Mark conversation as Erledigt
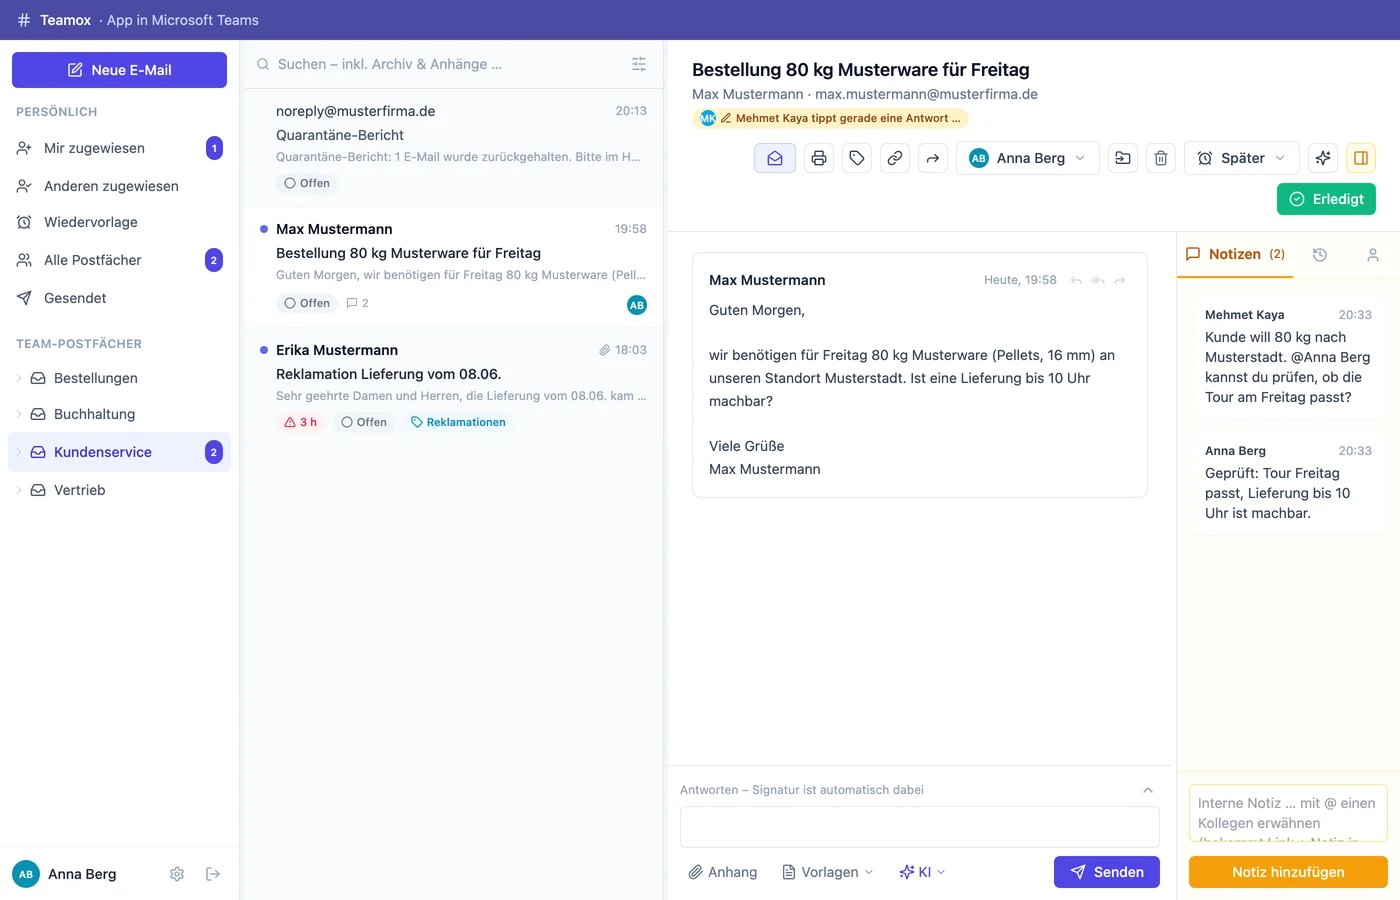The height and width of the screenshot is (900, 1400). pyautogui.click(x=1326, y=199)
